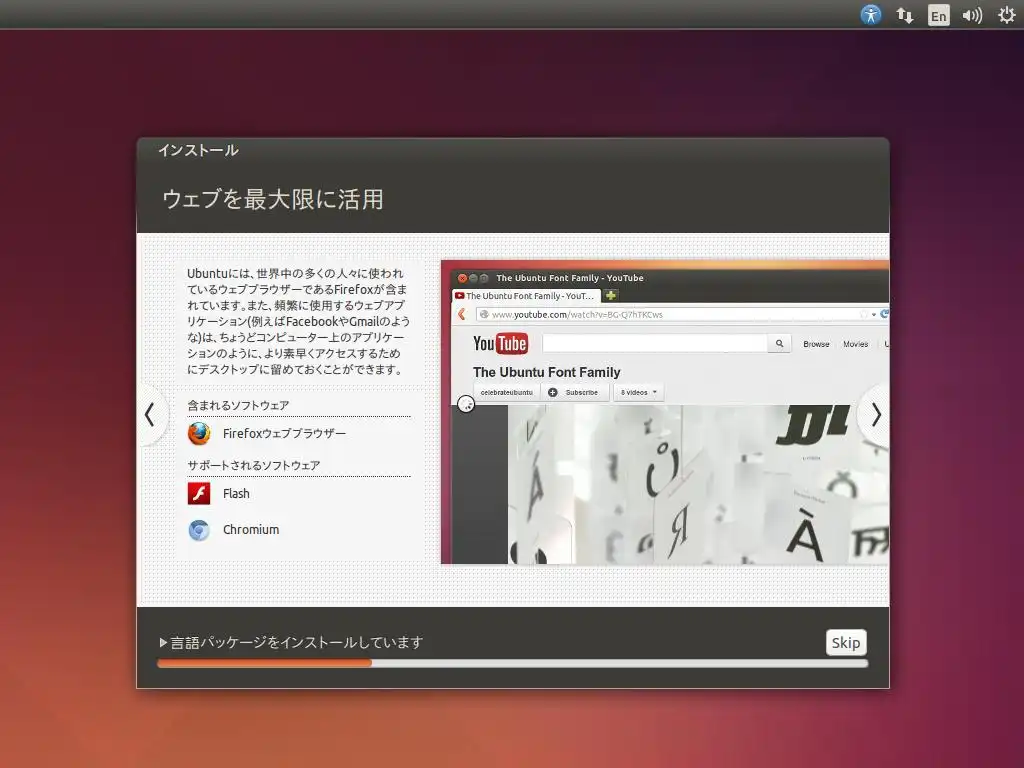This screenshot has height=768, width=1024.
Task: Click the Flash icon
Action: click(199, 494)
